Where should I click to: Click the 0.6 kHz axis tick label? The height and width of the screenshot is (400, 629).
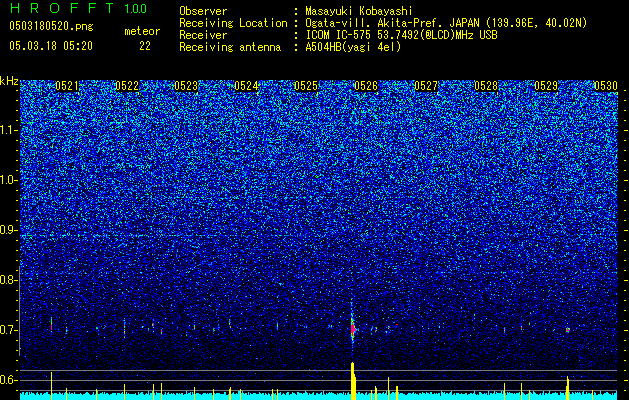9,380
